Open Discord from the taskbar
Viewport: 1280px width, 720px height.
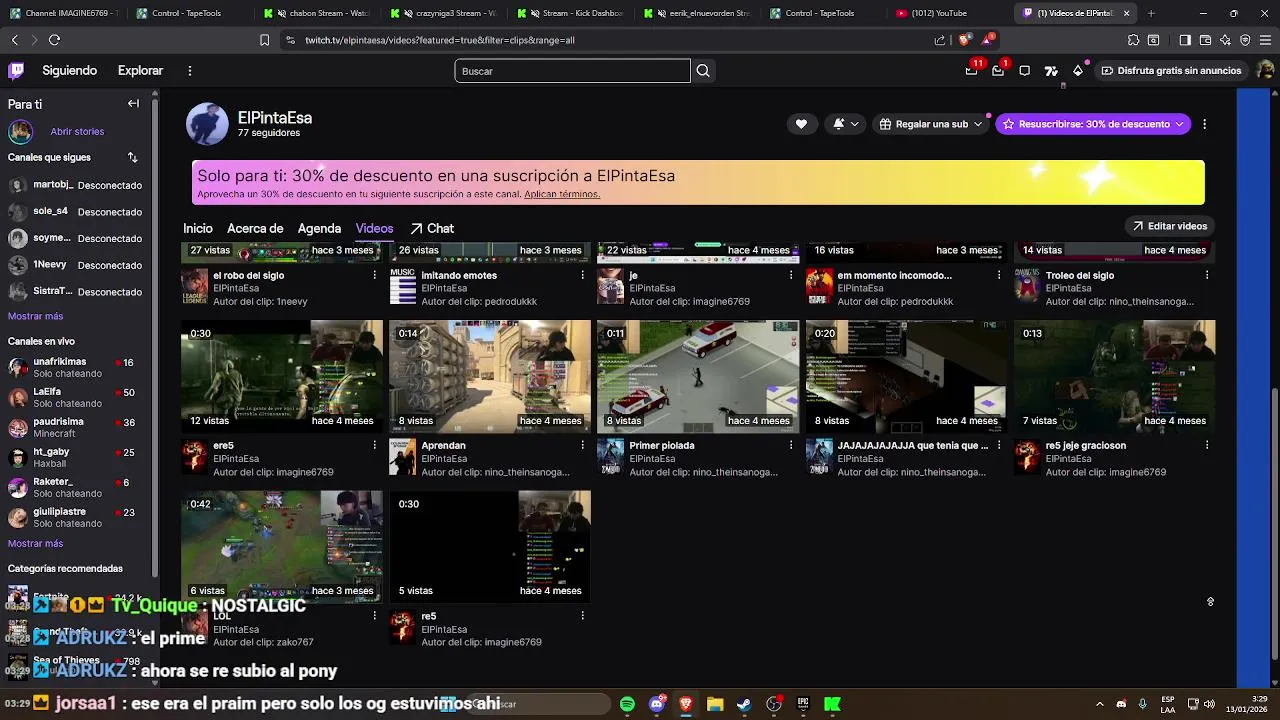(657, 704)
